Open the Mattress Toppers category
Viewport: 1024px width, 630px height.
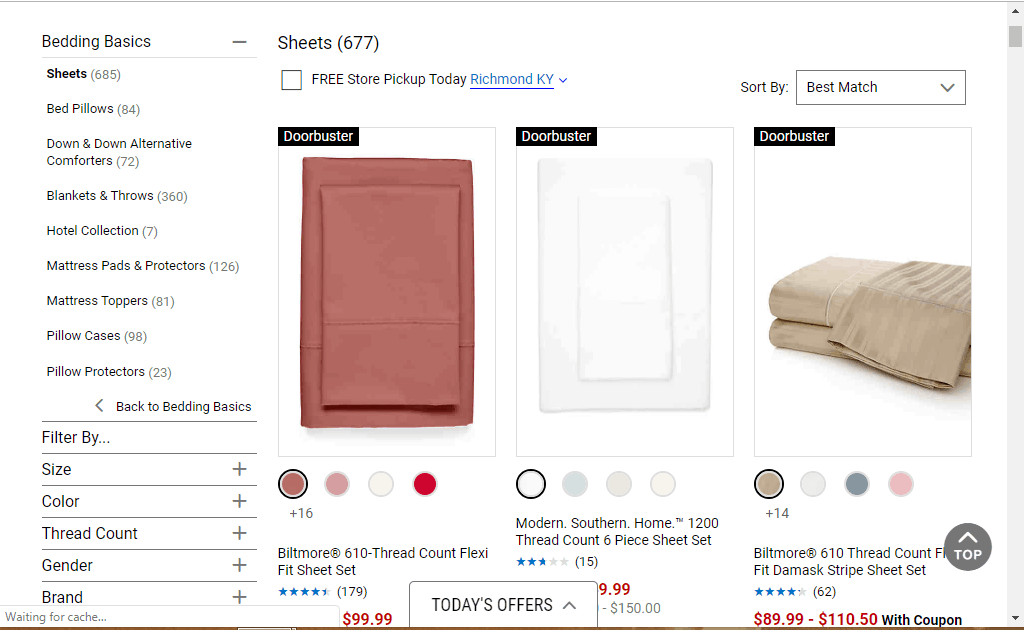tap(97, 301)
